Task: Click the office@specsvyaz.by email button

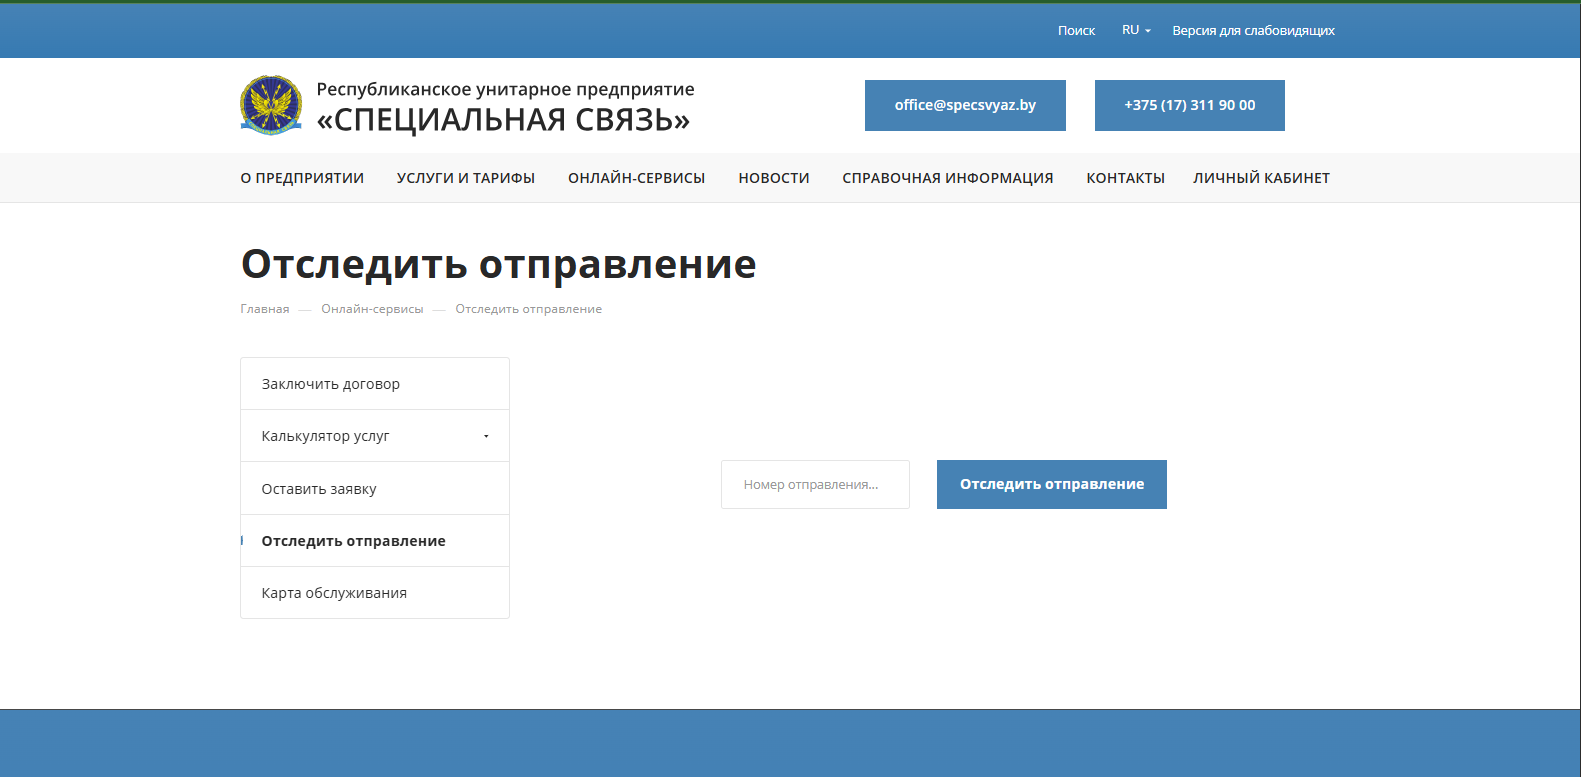Action: tap(965, 105)
